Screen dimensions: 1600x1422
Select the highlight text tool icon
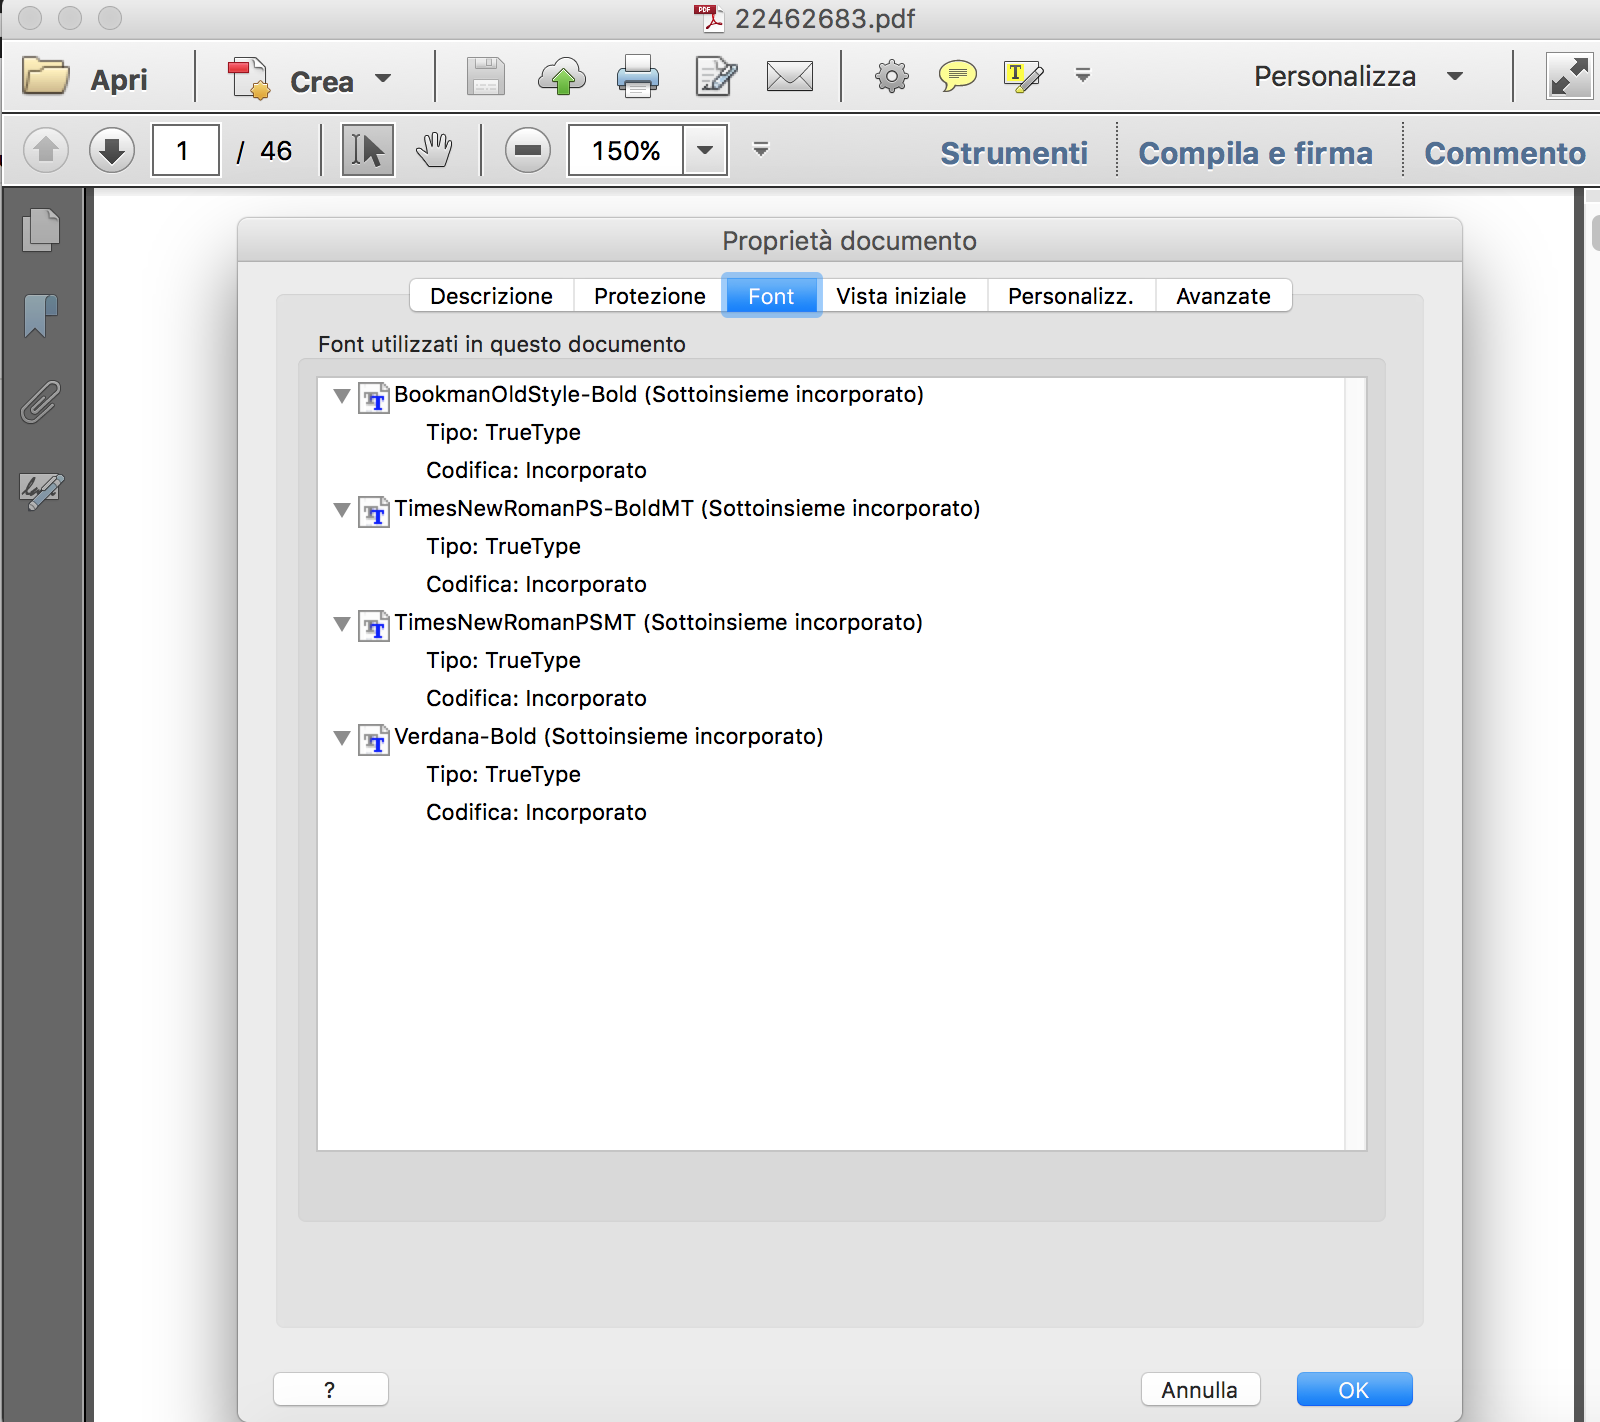coord(1023,76)
